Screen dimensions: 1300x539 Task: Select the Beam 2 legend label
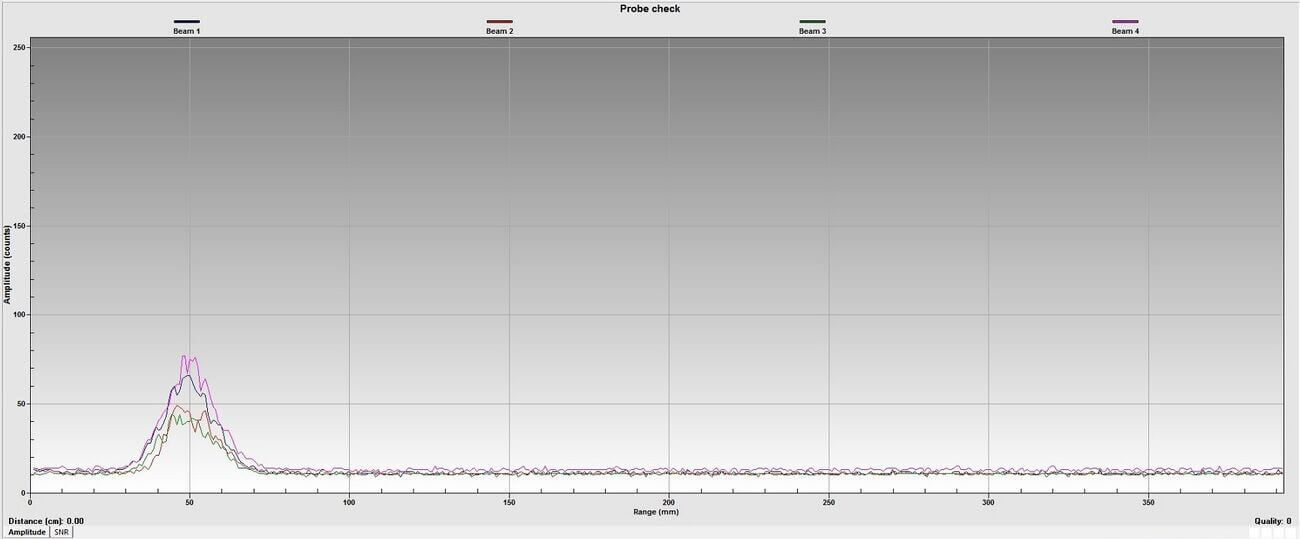point(499,31)
